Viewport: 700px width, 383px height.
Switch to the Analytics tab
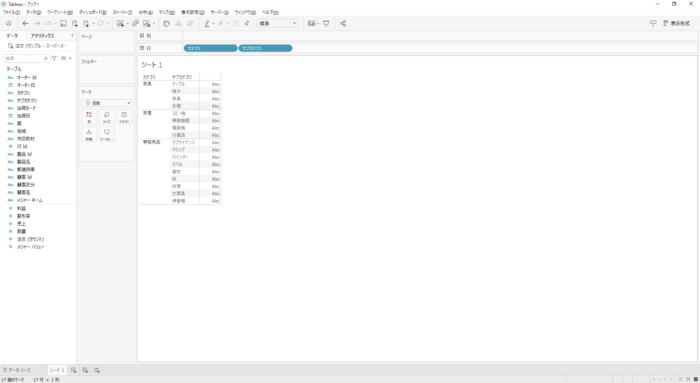point(42,36)
